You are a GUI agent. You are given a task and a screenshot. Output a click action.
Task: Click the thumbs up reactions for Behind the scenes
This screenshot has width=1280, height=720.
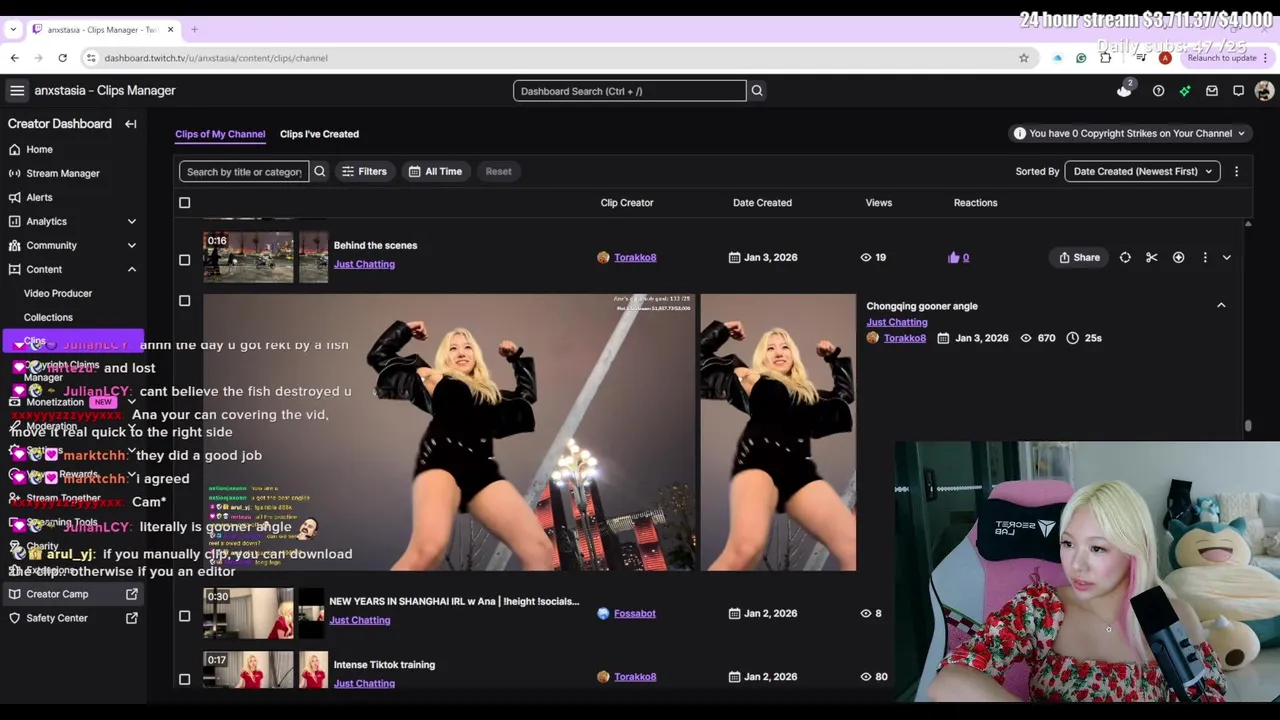958,258
